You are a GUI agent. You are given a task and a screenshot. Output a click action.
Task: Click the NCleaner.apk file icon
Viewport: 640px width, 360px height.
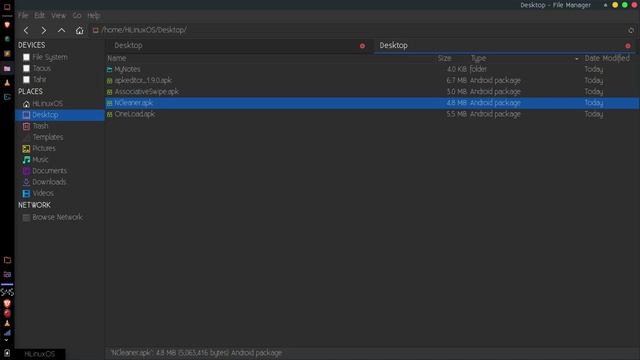point(109,103)
